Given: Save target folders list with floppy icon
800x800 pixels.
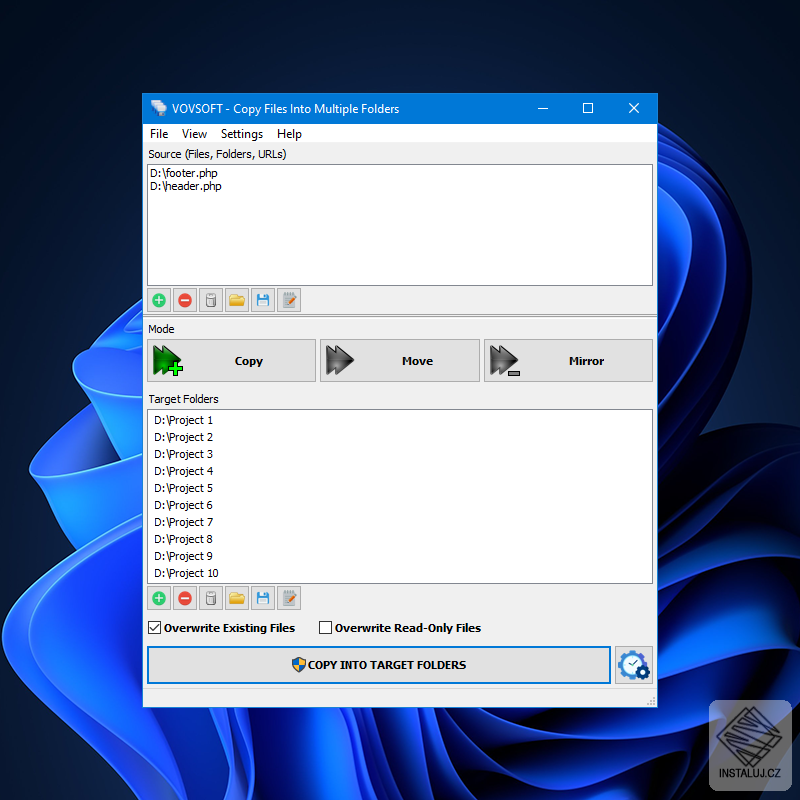Looking at the screenshot, I should pyautogui.click(x=263, y=598).
